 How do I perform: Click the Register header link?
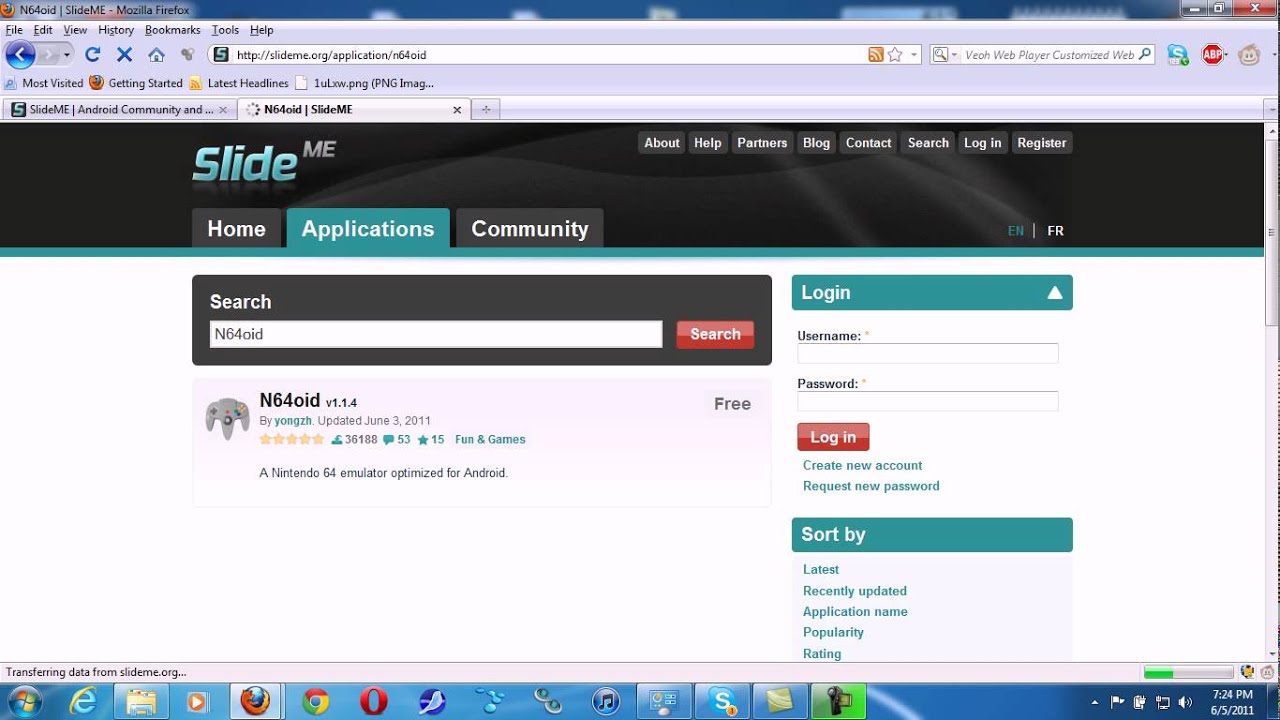pos(1042,143)
